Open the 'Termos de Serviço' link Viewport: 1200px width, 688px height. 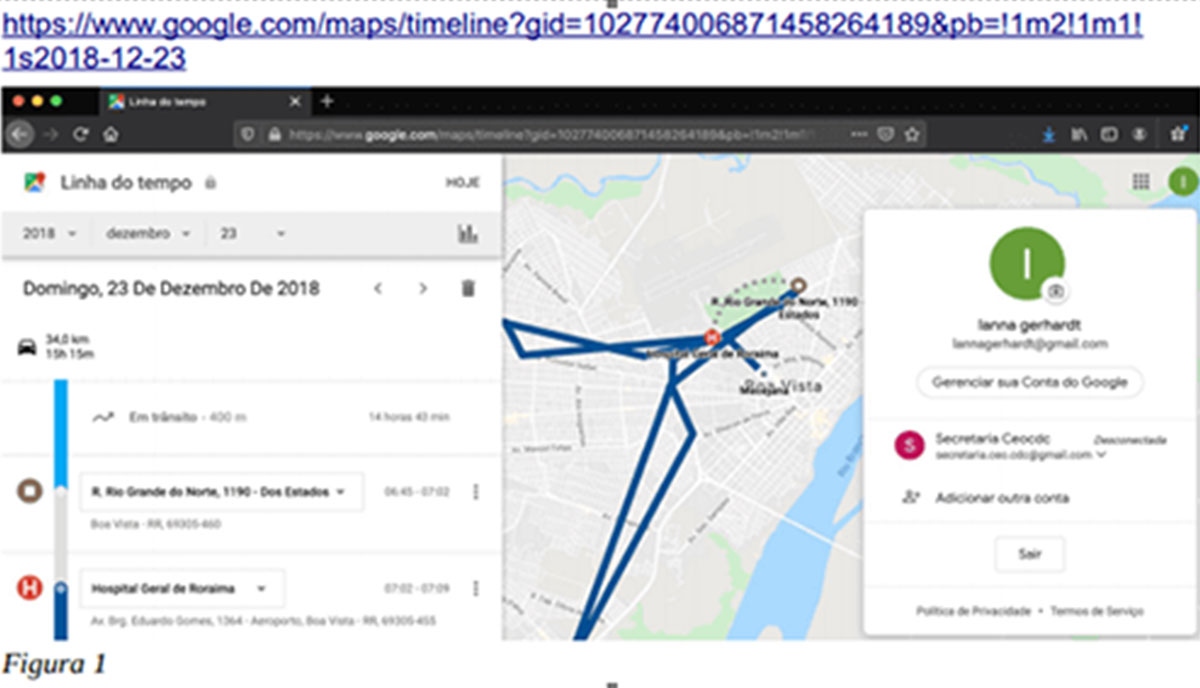1096,611
